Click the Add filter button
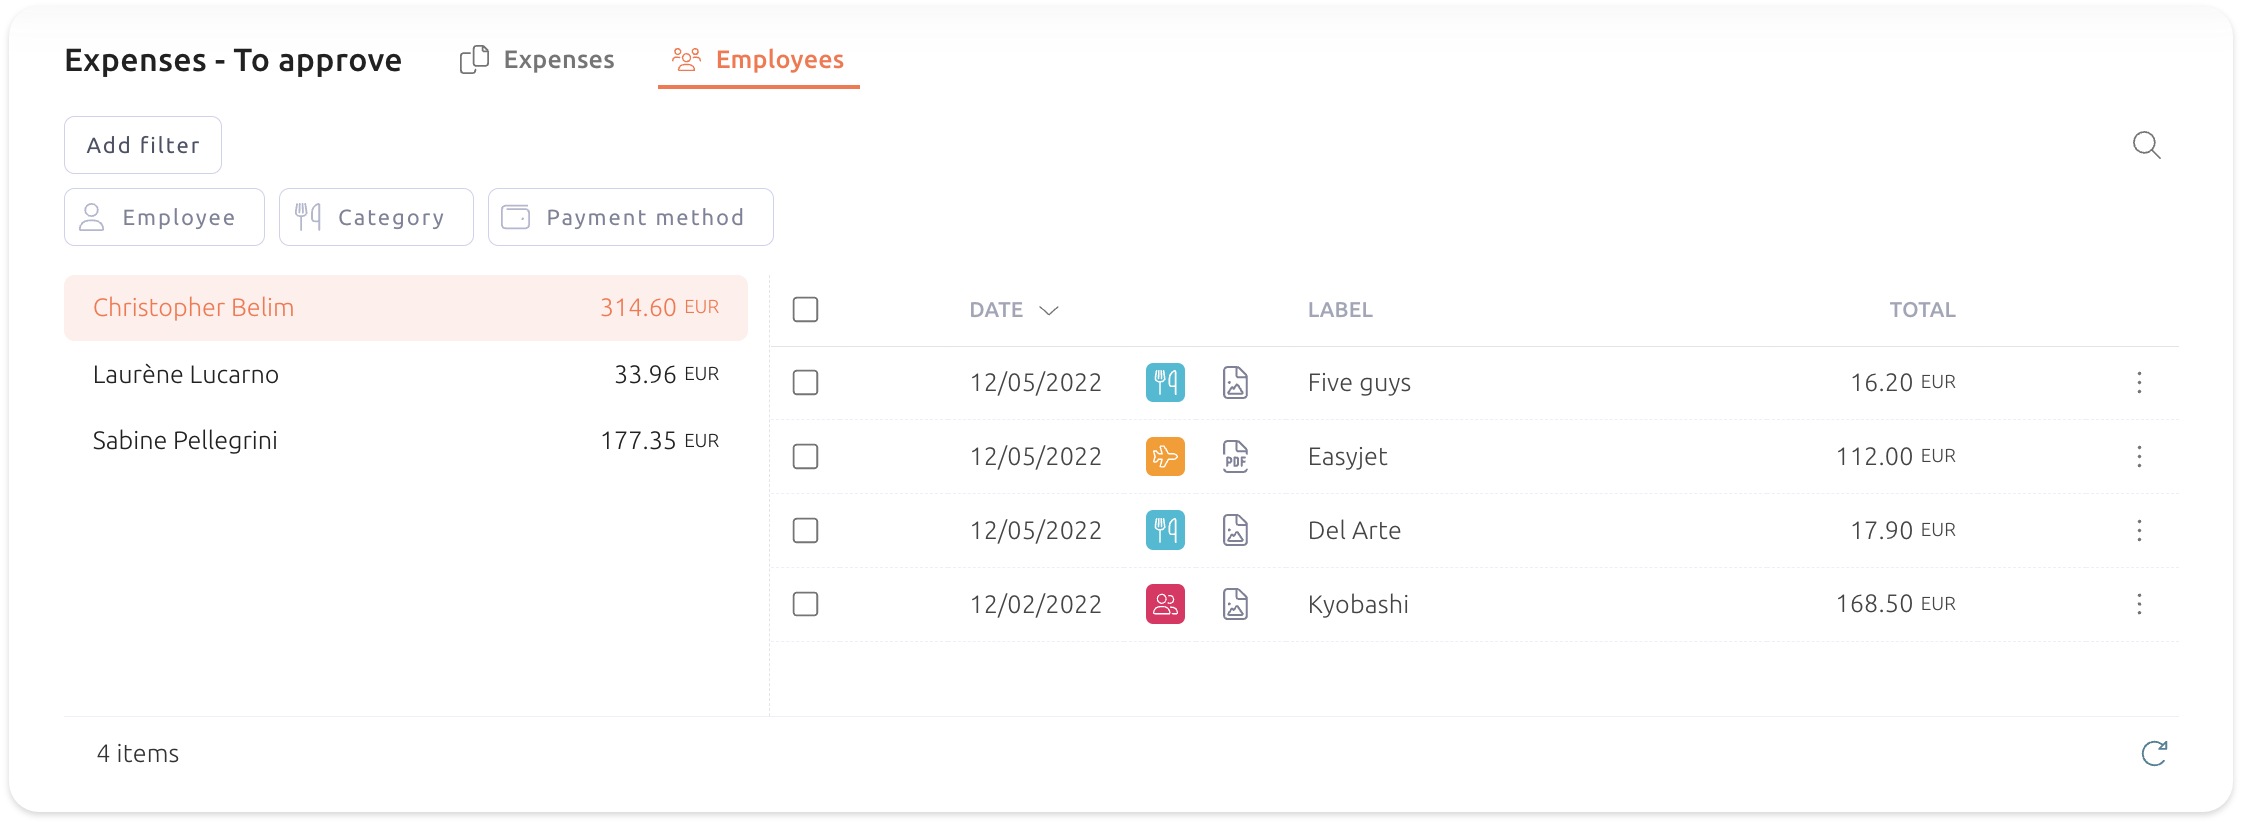The height and width of the screenshot is (824, 2242). pos(143,145)
